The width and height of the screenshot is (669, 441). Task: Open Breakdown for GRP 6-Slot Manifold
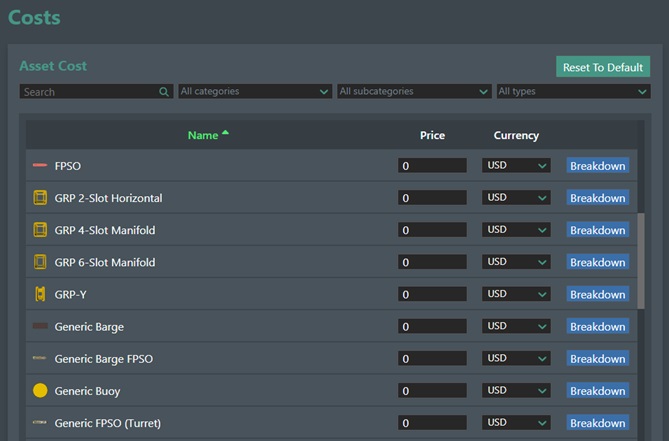tap(598, 262)
